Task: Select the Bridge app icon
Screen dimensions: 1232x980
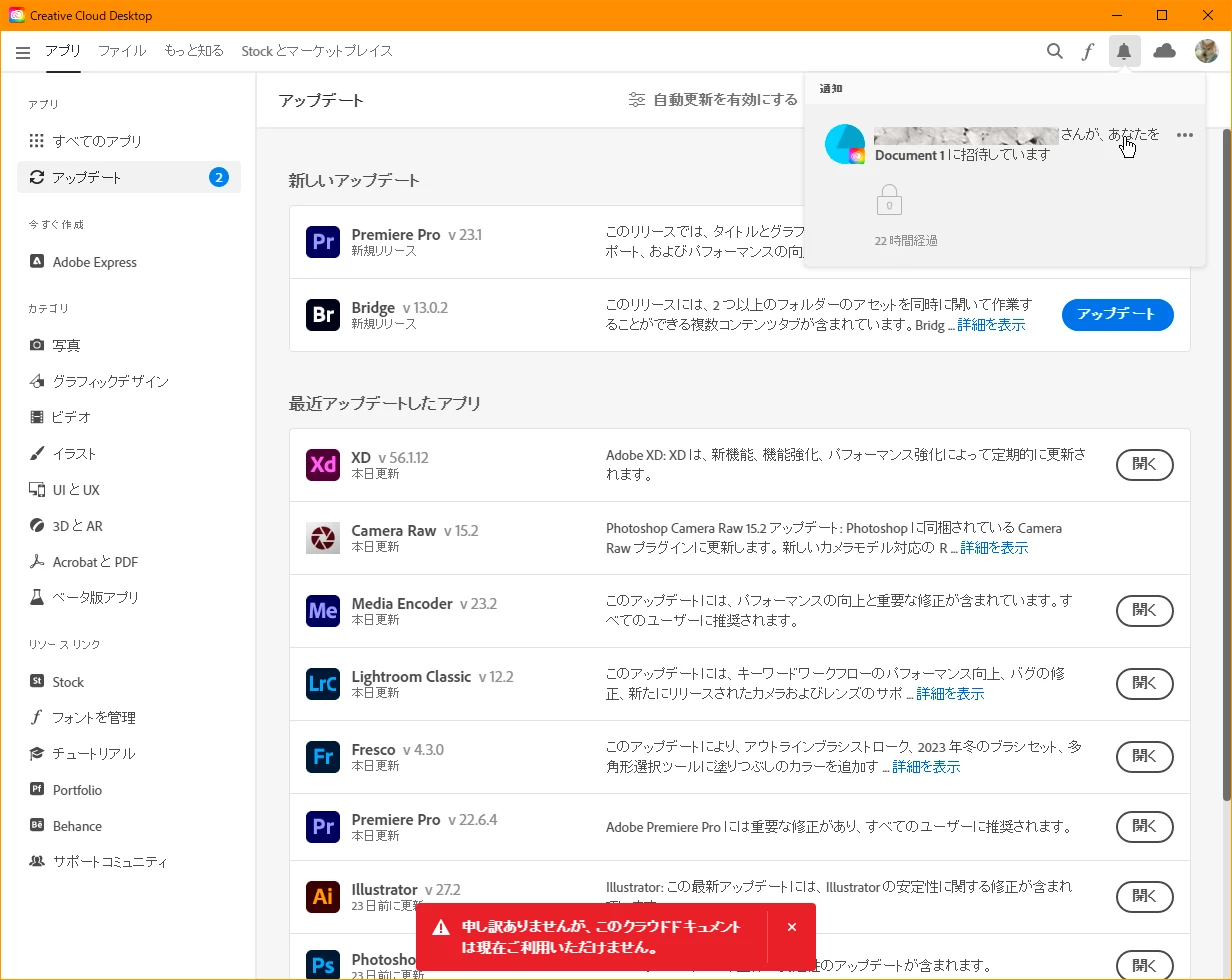Action: 323,315
